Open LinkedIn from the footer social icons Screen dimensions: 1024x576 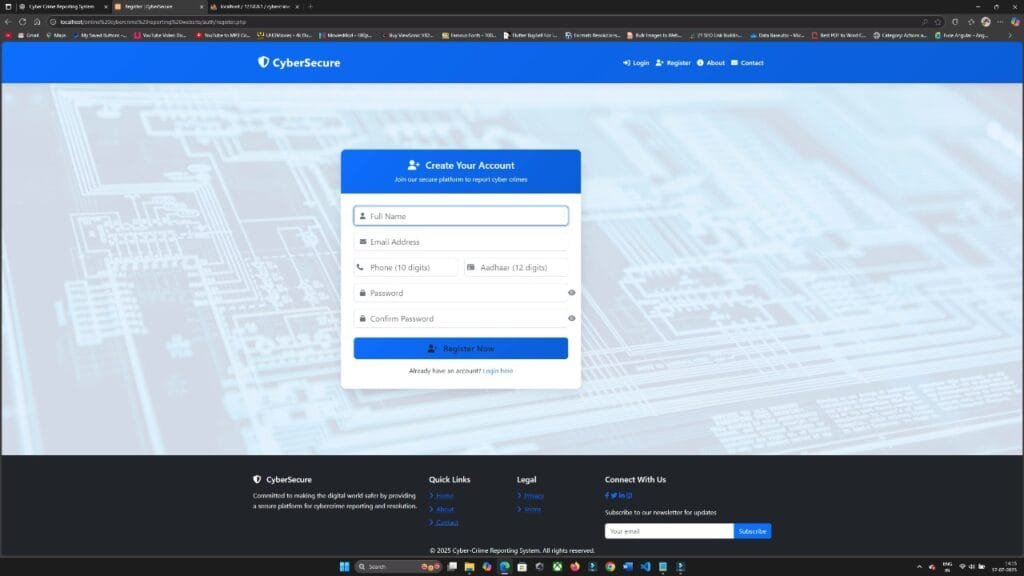point(621,494)
